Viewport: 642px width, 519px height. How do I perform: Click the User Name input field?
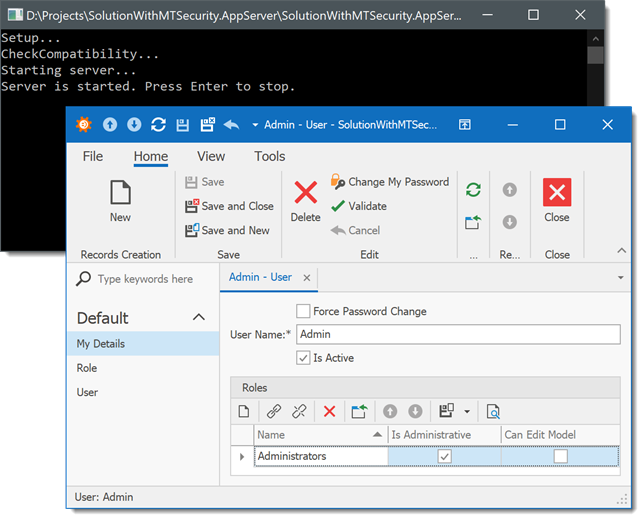click(458, 334)
